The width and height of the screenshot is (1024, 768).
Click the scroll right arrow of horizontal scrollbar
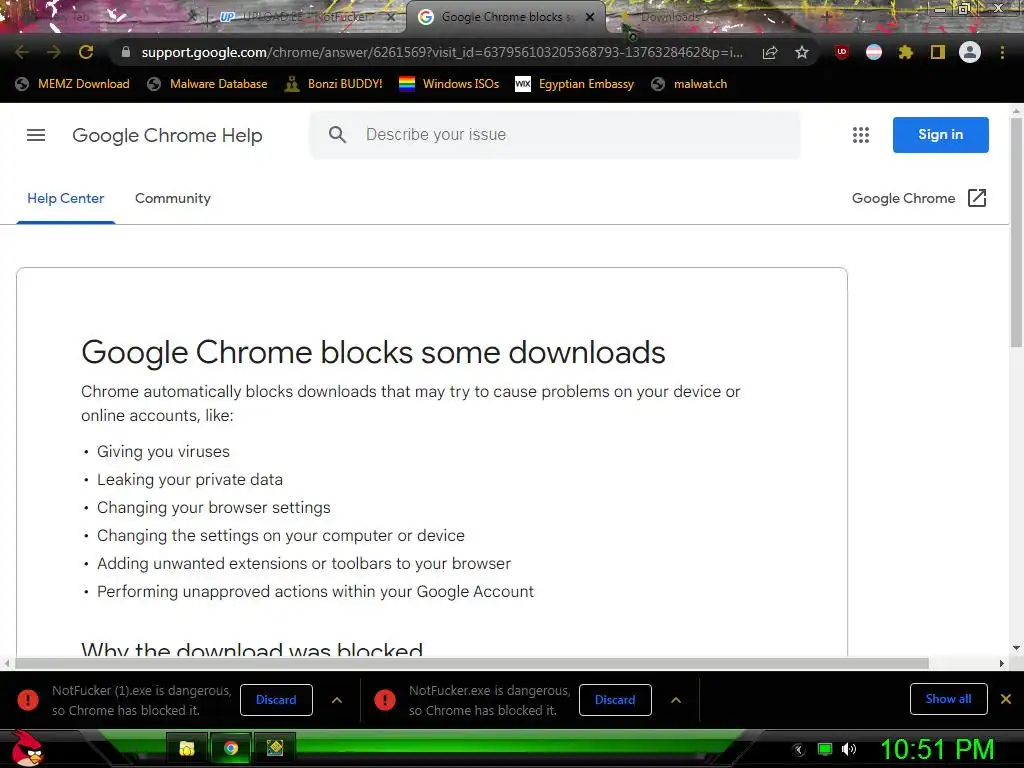click(1002, 663)
